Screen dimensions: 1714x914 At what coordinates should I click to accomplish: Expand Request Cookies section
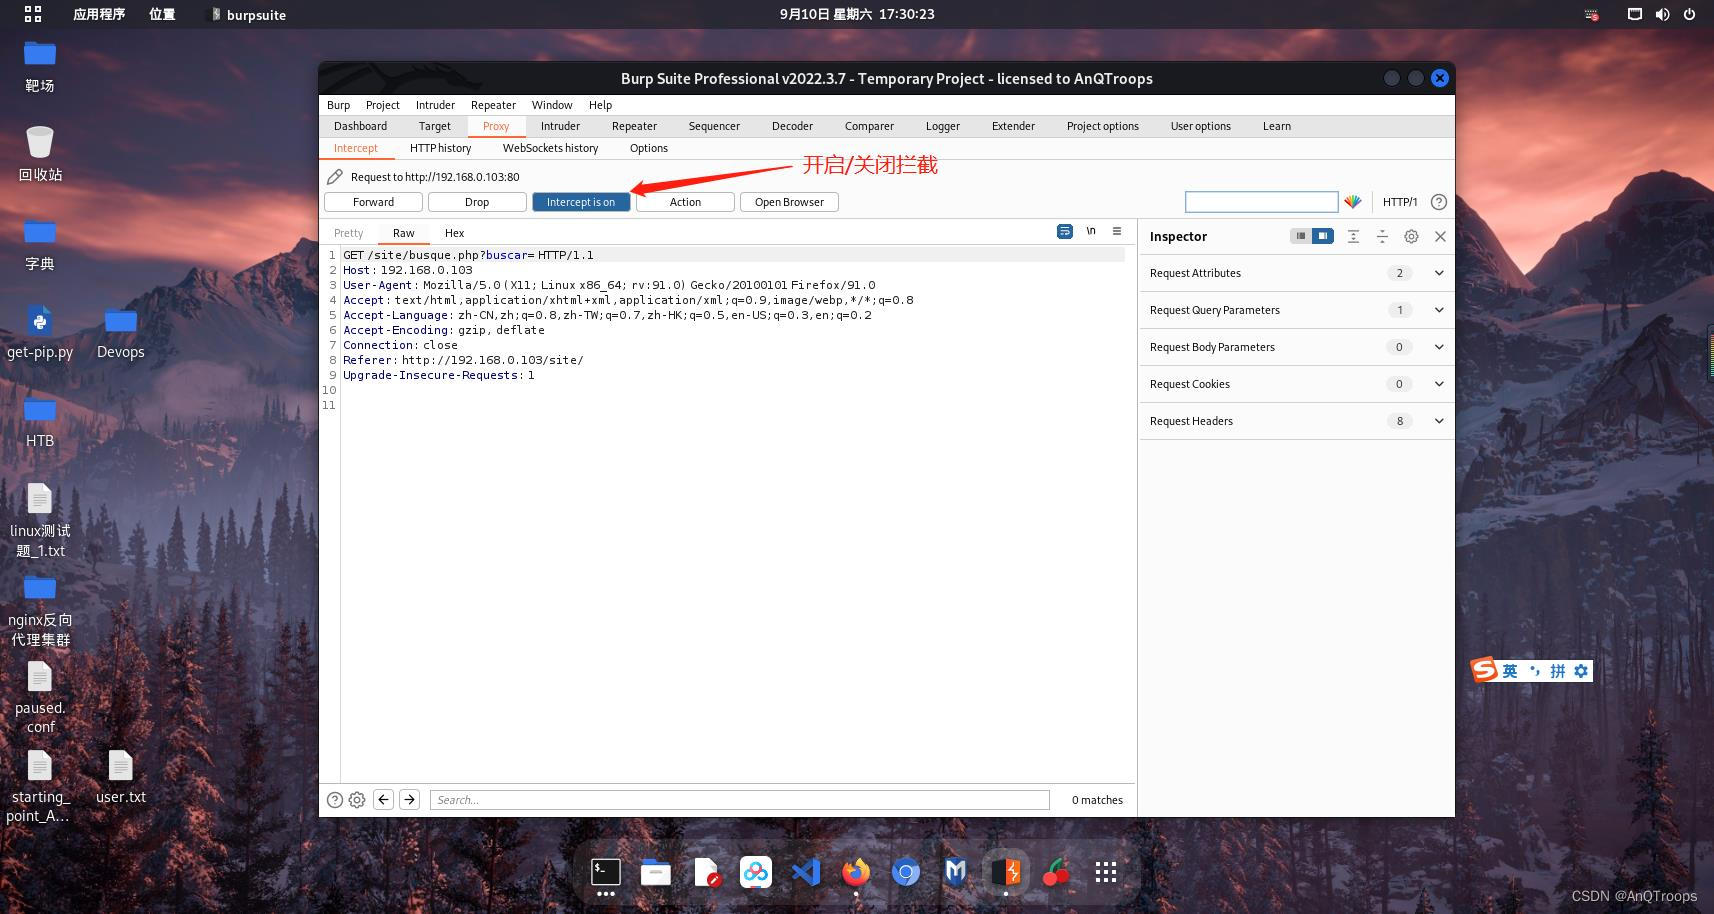coord(1439,384)
